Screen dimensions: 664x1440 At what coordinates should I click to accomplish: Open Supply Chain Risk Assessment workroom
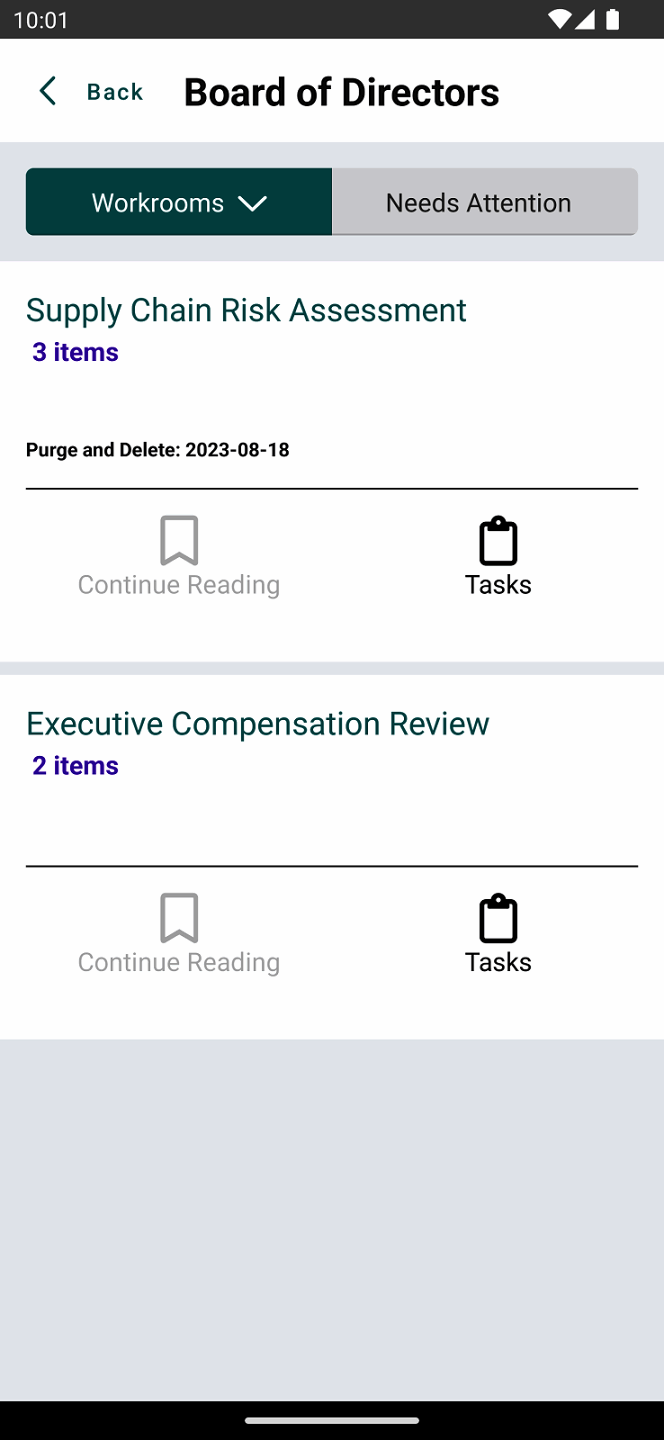point(246,310)
